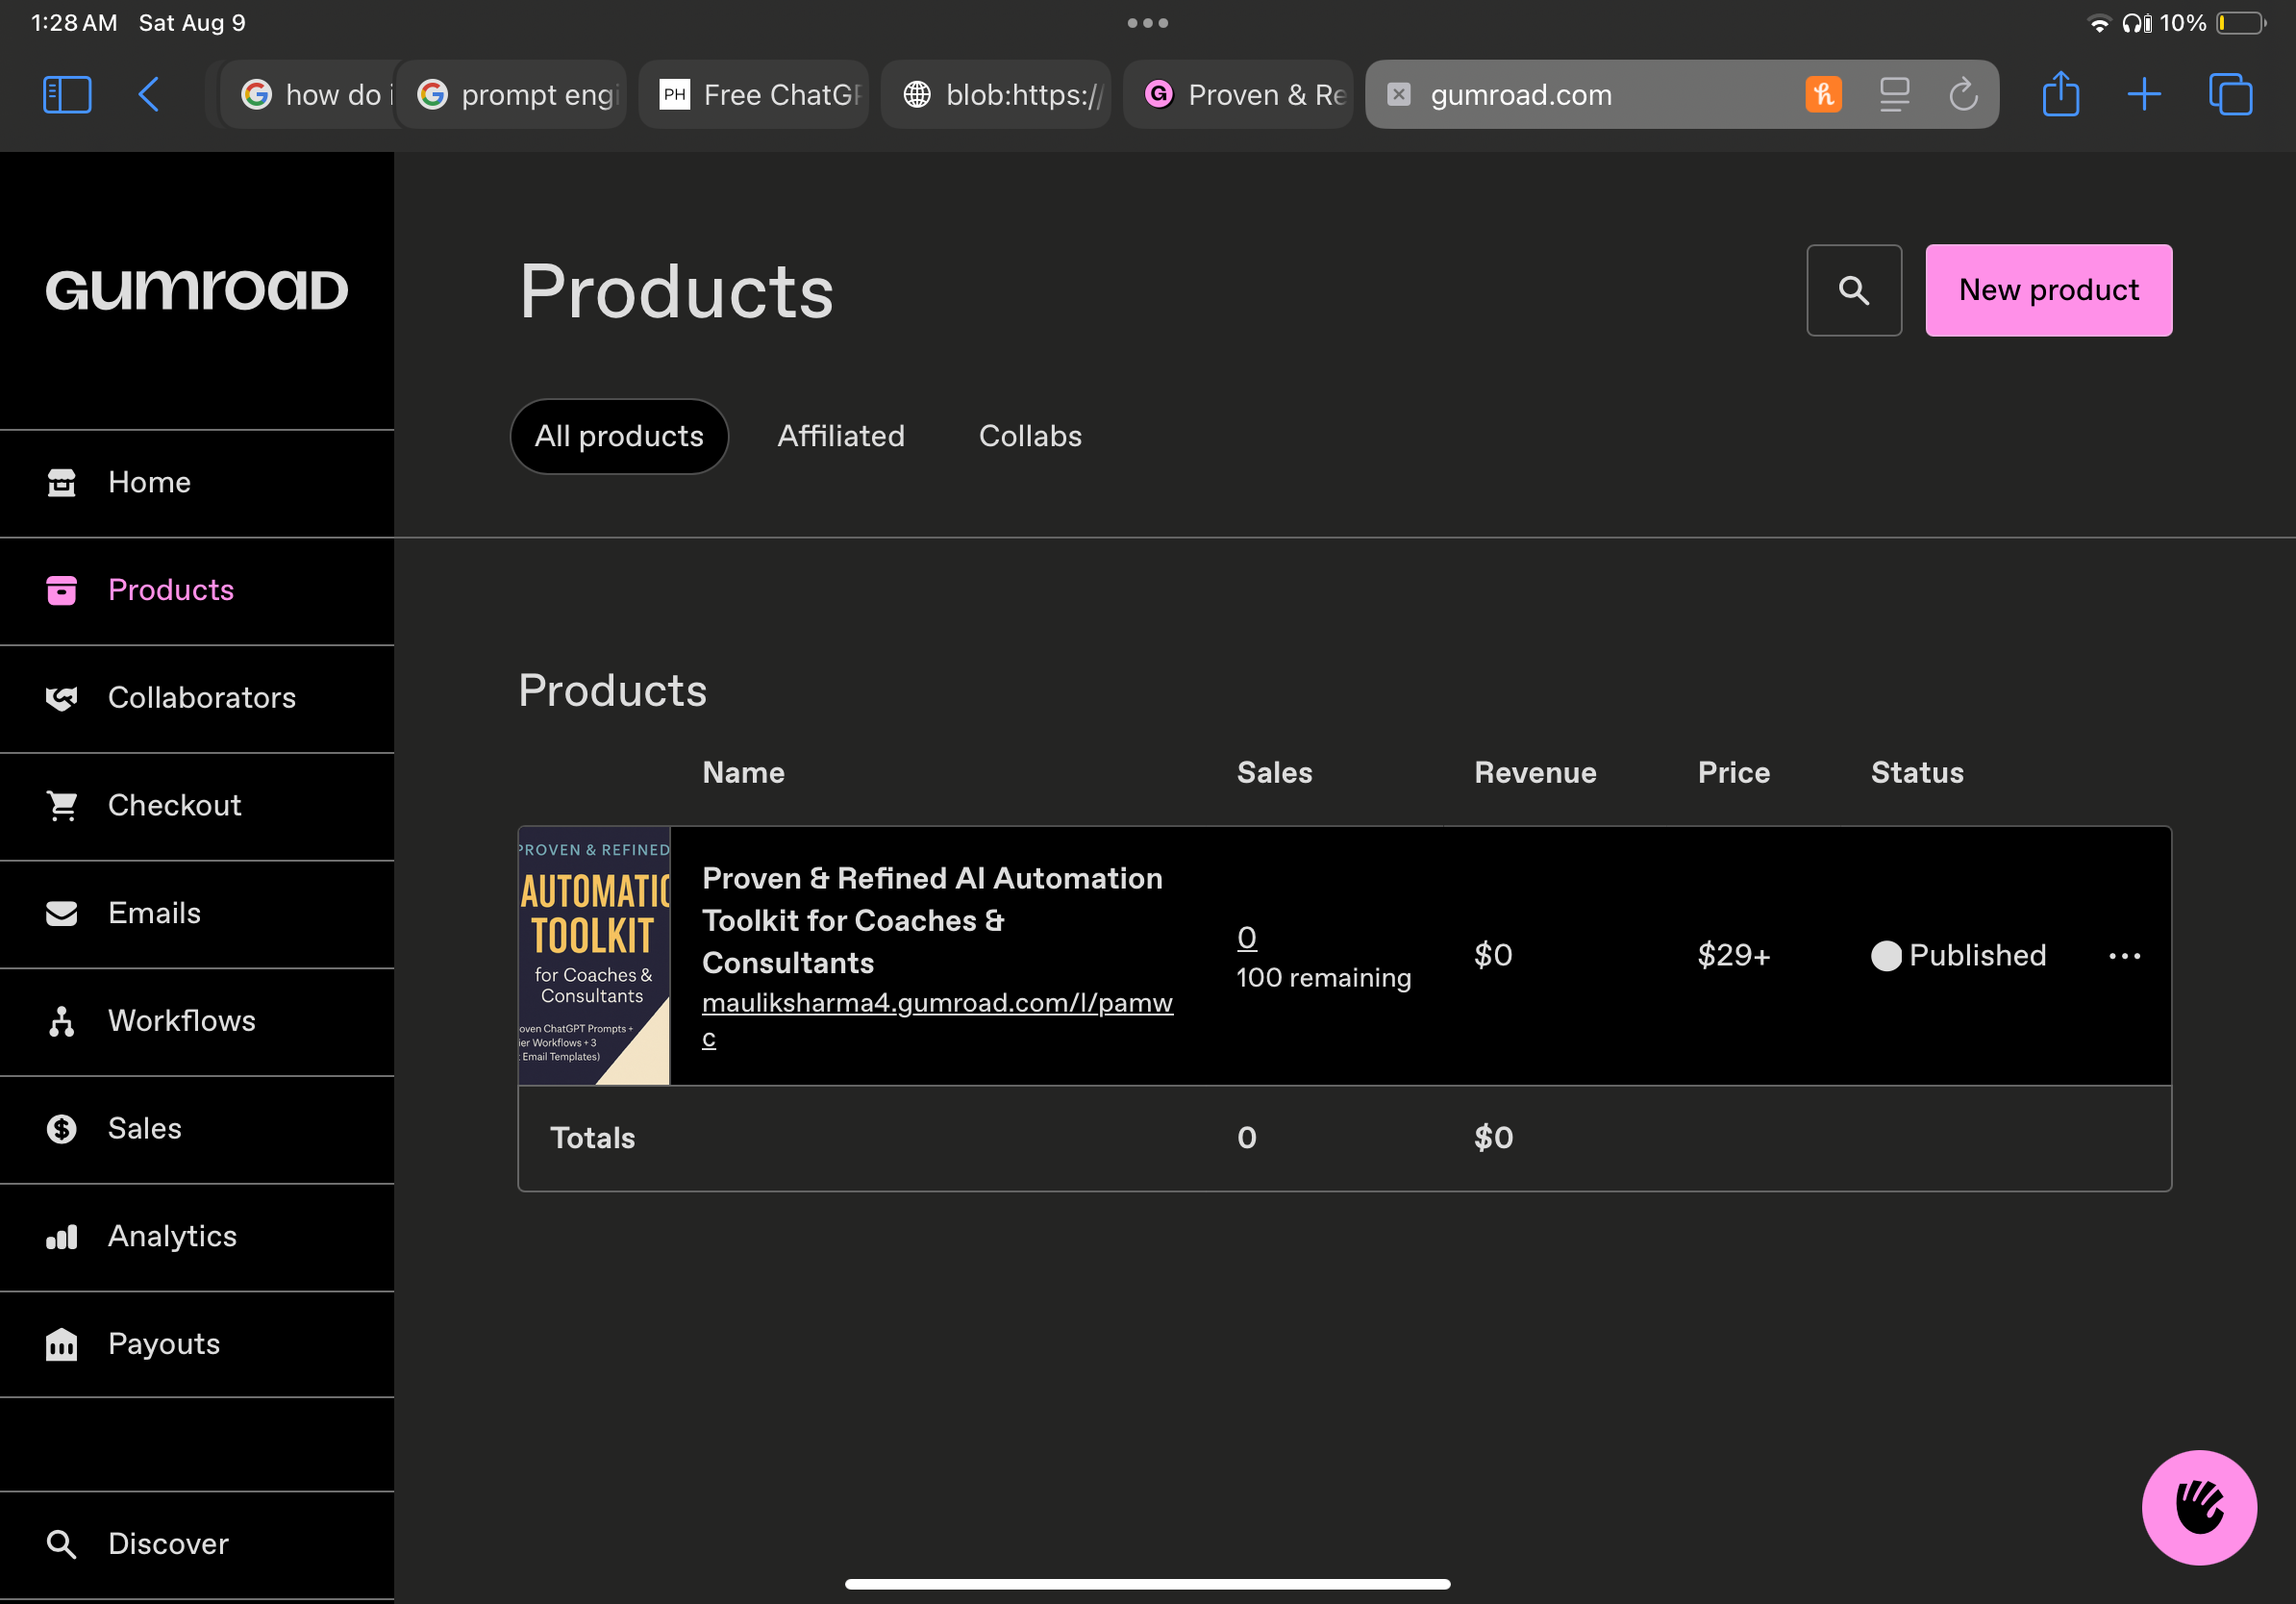Viewport: 2296px width, 1604px height.
Task: Open the 'Proven & Re' Gumroad tab
Action: click(1238, 95)
